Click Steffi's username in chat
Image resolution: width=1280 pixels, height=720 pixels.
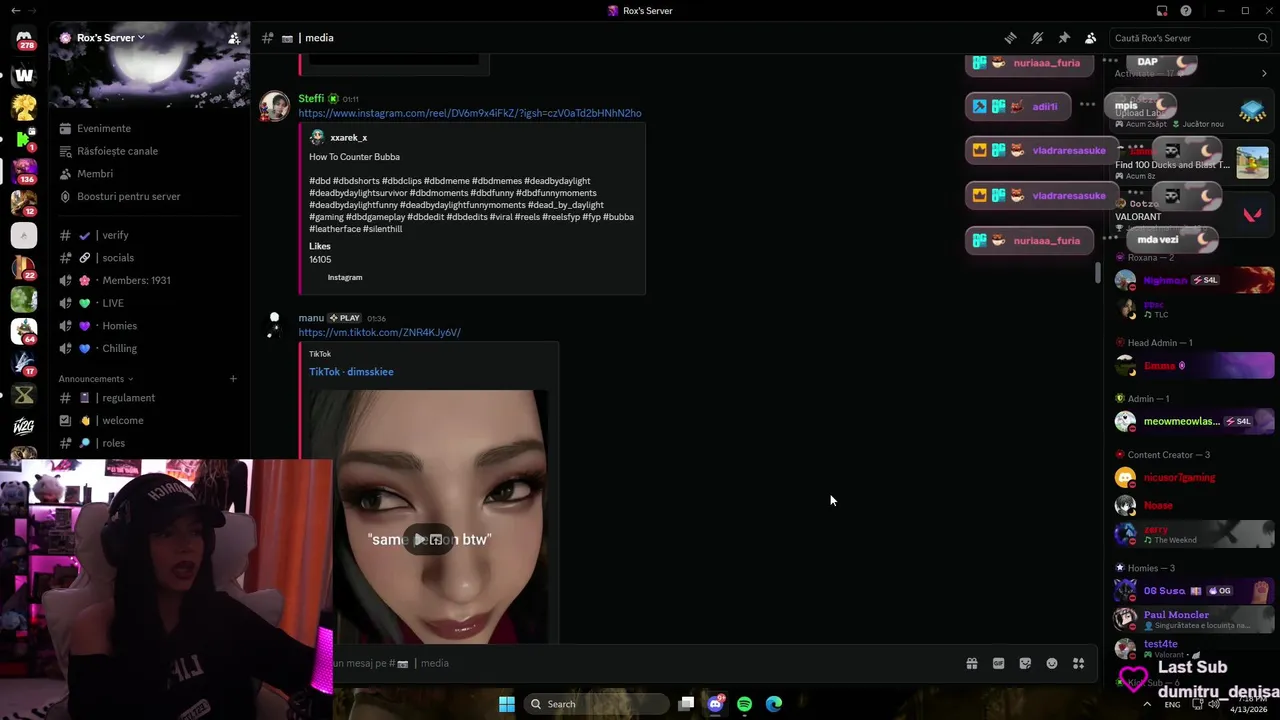point(311,99)
